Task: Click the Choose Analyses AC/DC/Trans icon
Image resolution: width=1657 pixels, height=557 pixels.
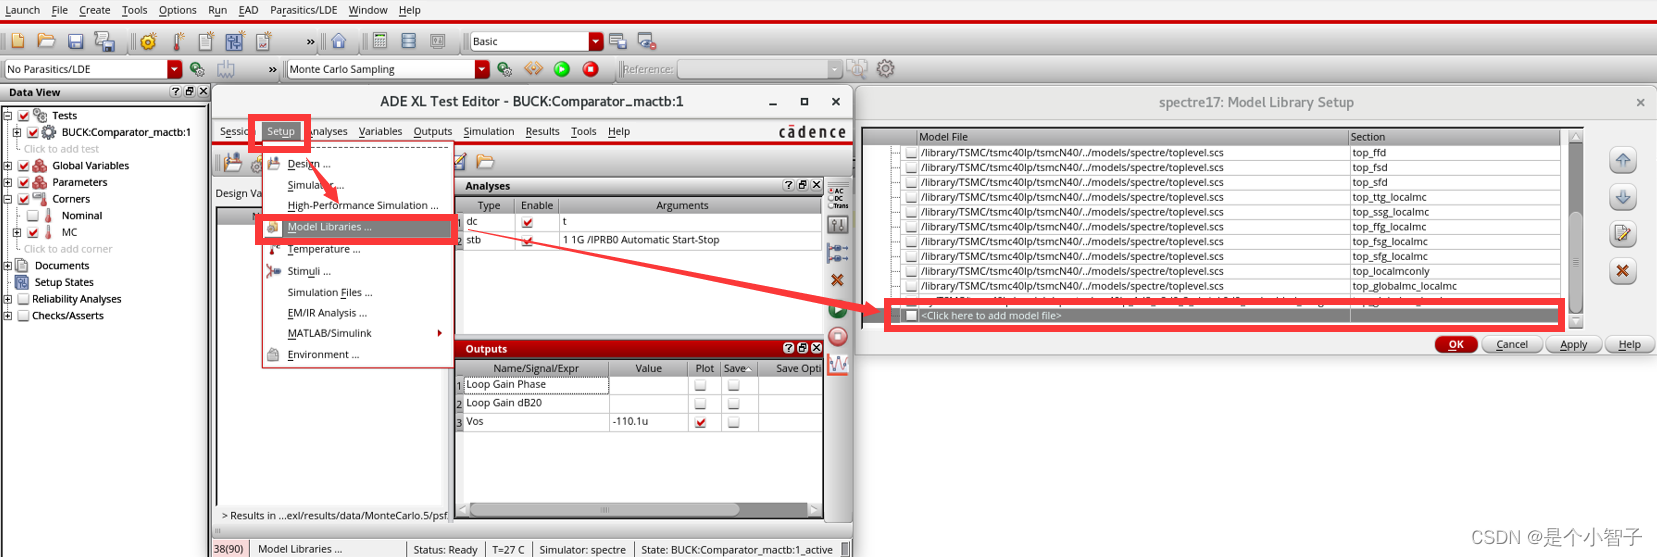Action: (x=838, y=197)
